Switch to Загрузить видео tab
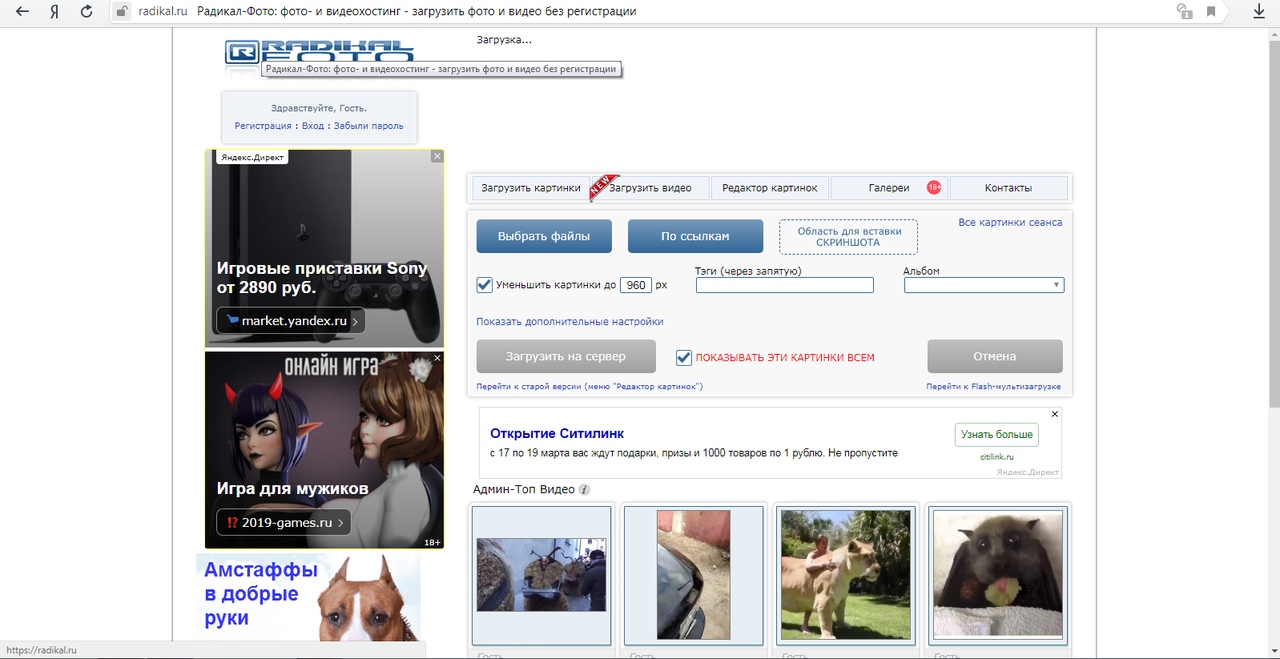This screenshot has height=659, width=1280. (x=650, y=188)
